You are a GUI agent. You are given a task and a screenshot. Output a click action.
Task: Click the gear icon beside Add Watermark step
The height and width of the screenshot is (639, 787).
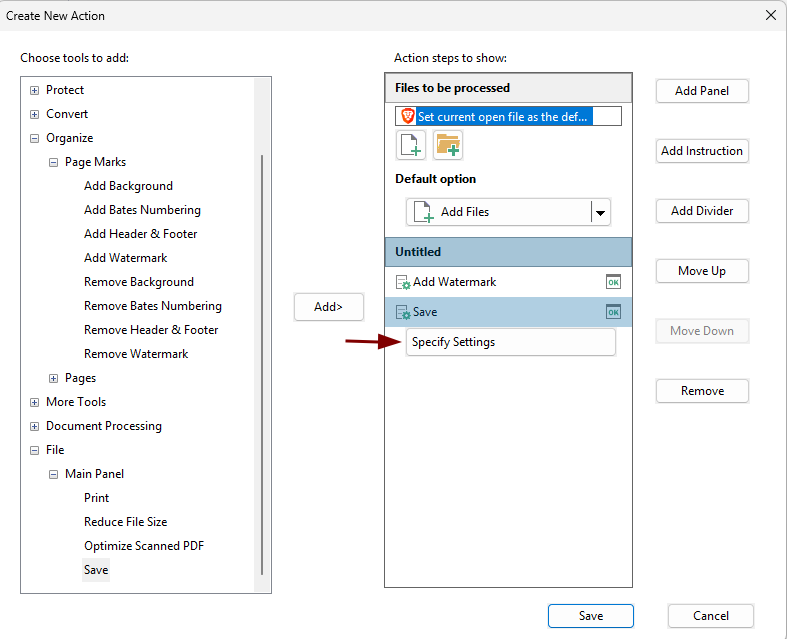pyautogui.click(x=404, y=283)
